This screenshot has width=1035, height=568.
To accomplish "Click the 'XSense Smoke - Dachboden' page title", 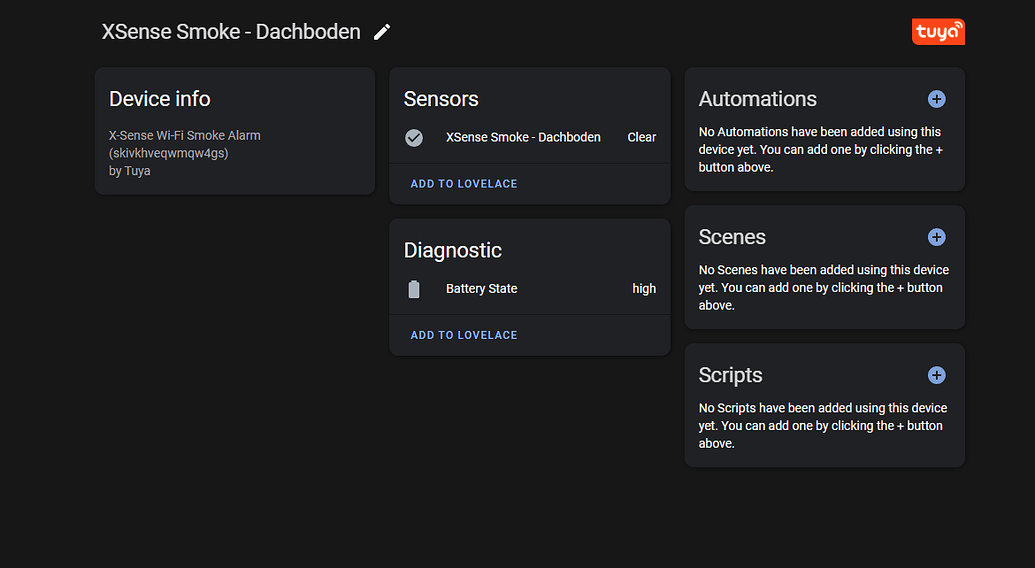I will tap(231, 32).
